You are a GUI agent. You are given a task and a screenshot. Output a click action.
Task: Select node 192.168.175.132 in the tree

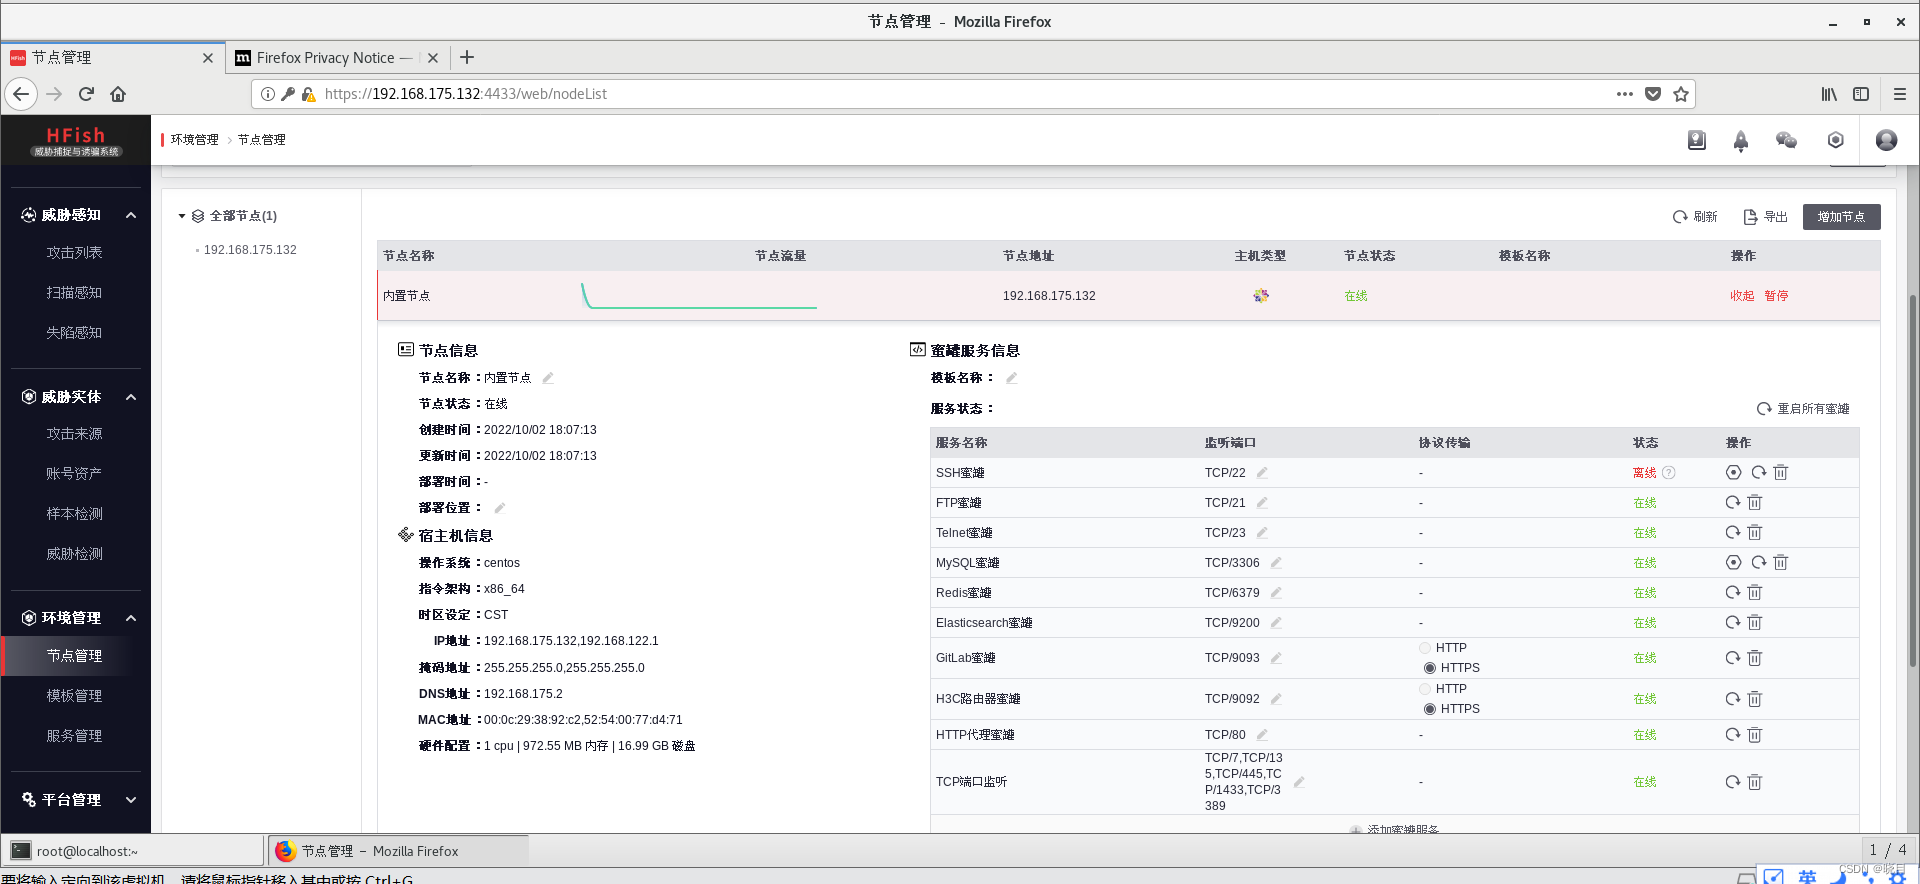point(250,250)
